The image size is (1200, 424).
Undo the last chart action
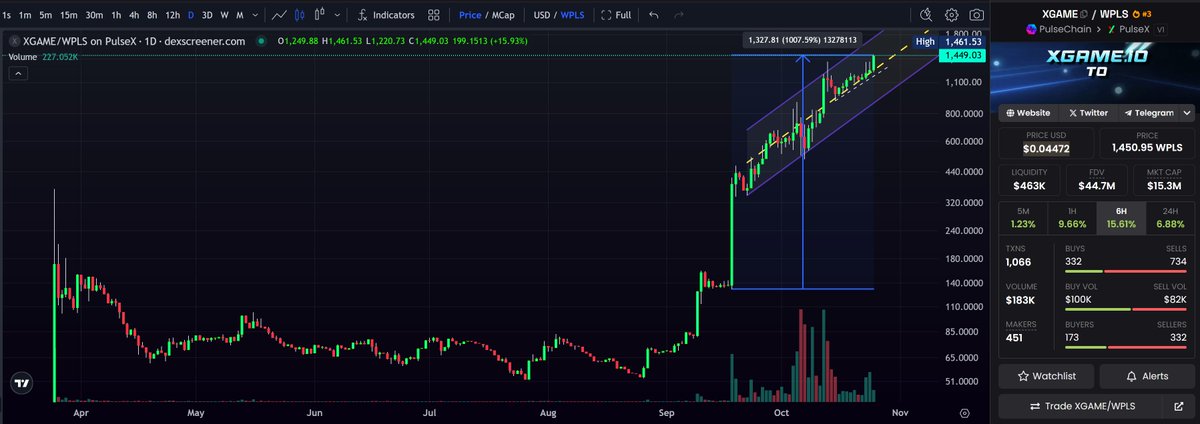pyautogui.click(x=654, y=15)
